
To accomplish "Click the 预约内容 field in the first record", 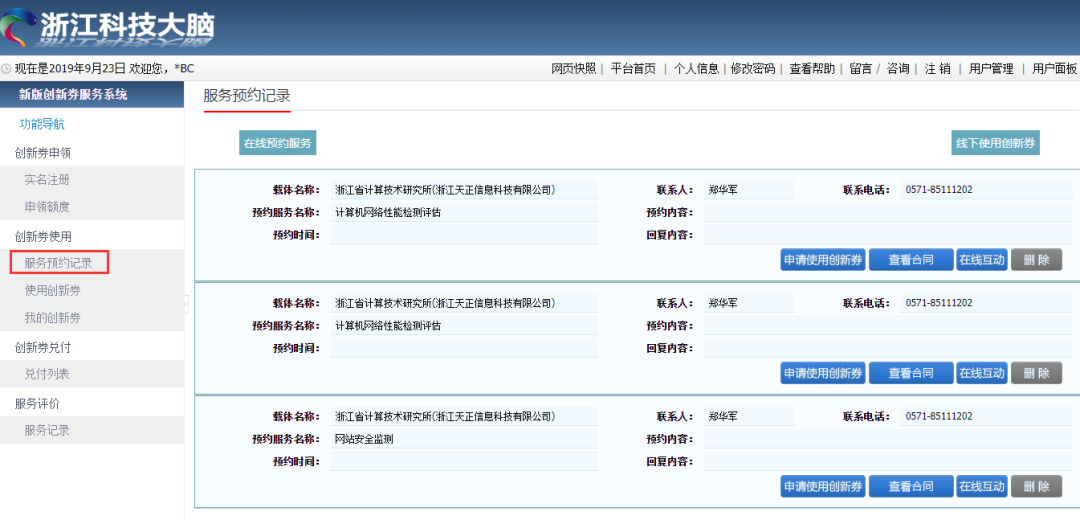I will pos(888,212).
